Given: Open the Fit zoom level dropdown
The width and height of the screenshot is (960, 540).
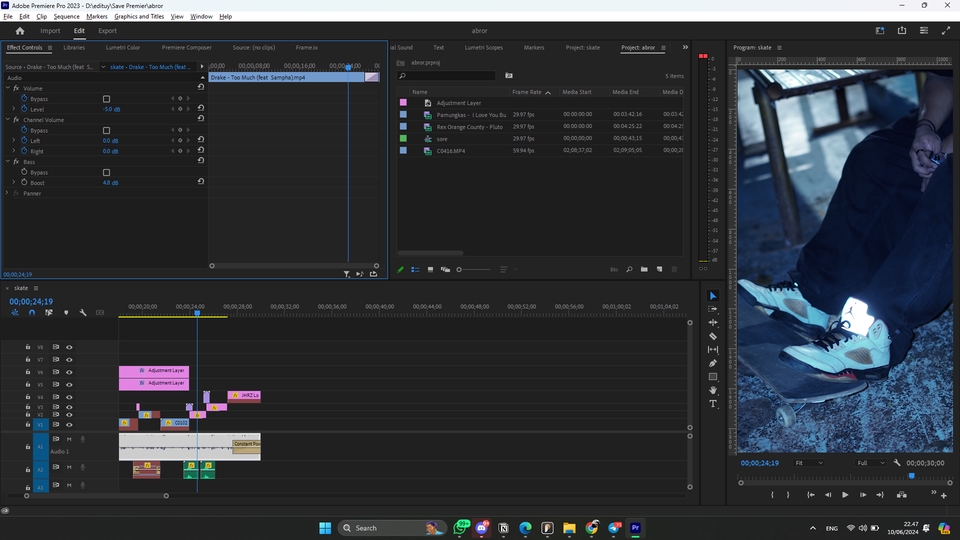Looking at the screenshot, I should point(809,463).
